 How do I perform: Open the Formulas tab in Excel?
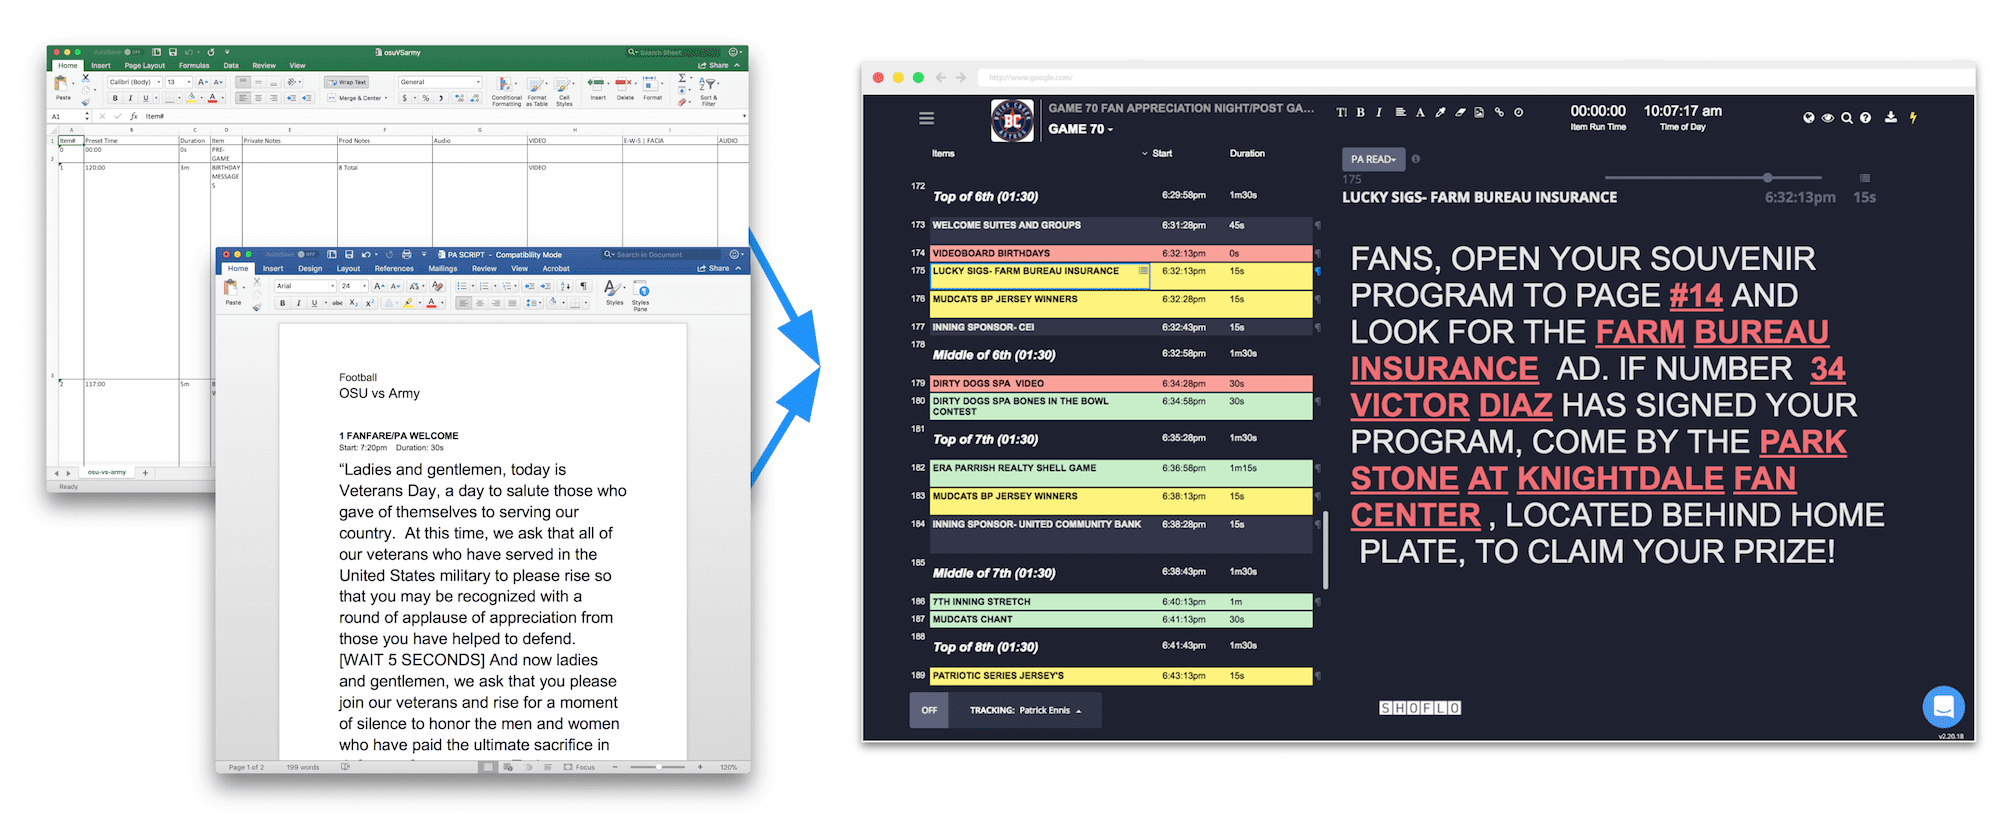click(194, 65)
